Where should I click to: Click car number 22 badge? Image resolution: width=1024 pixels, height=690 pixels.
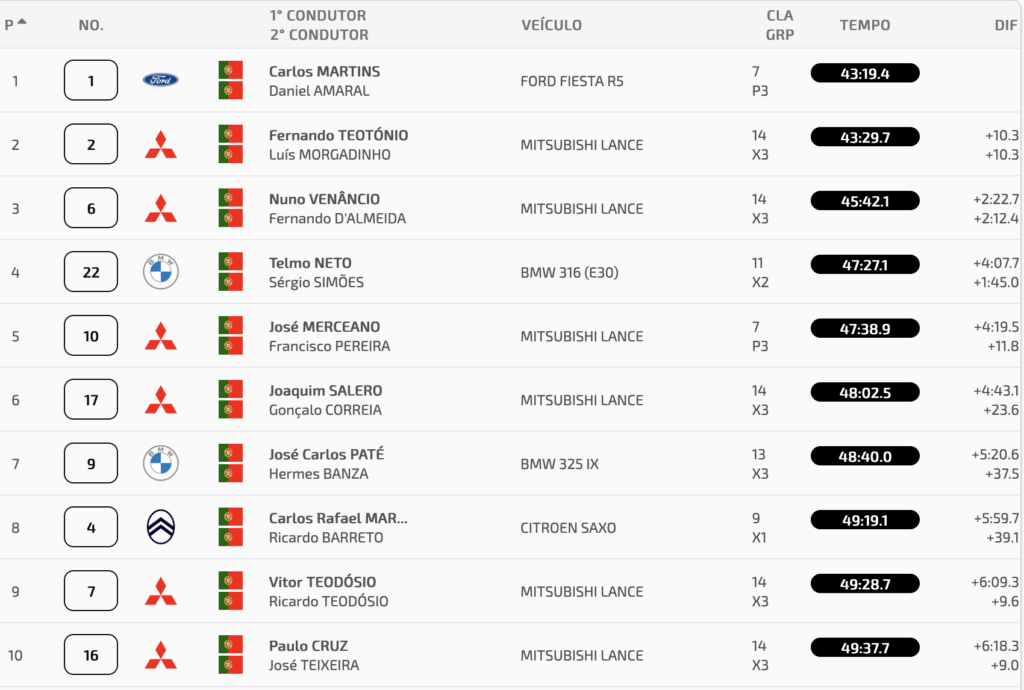91,272
